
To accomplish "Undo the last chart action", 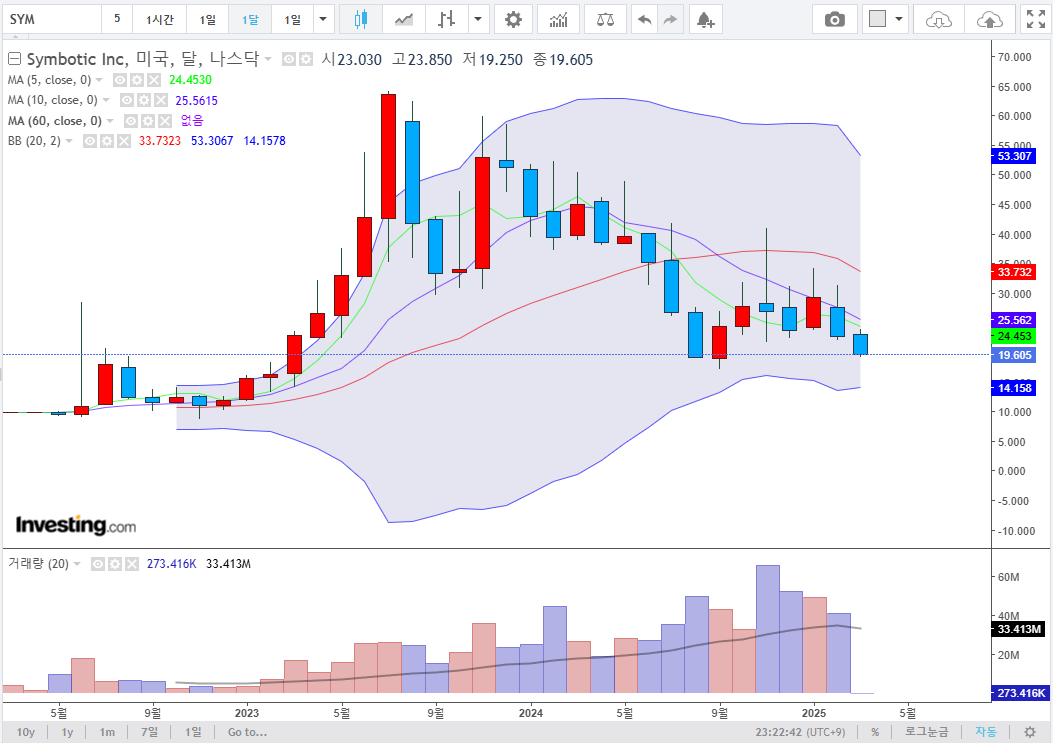I will [645, 19].
